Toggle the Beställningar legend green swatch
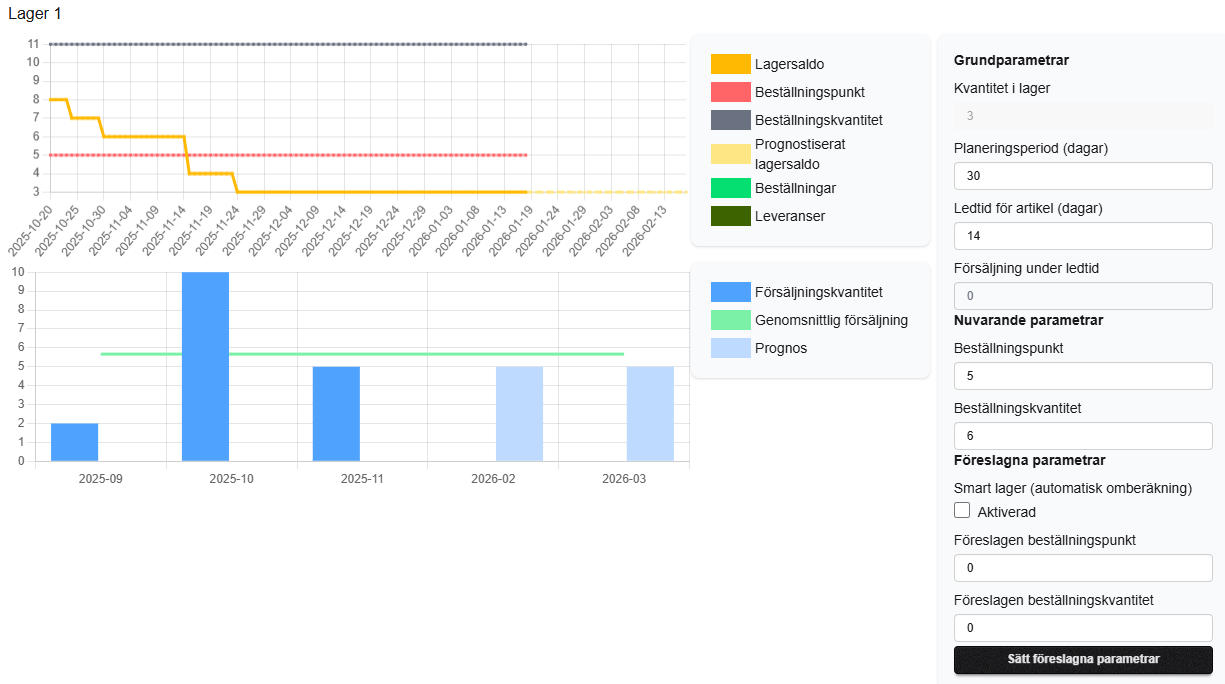Image resolution: width=1225 pixels, height=684 pixels. (730, 188)
